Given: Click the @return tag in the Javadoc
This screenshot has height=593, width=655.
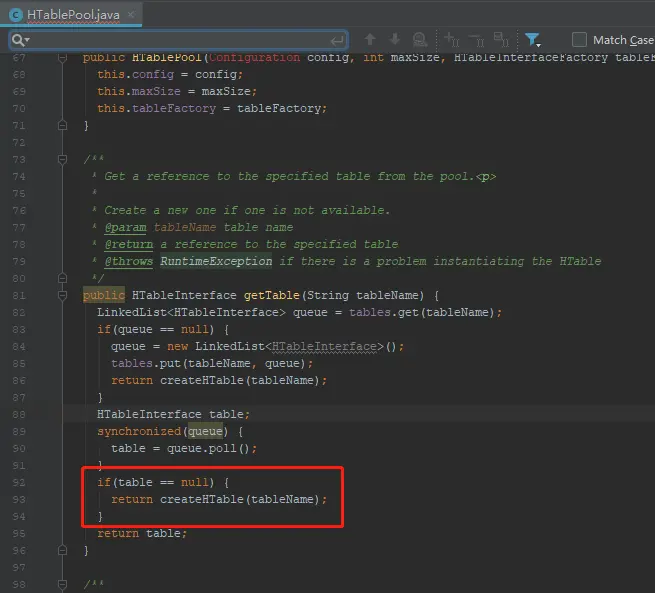Looking at the screenshot, I should (x=129, y=244).
